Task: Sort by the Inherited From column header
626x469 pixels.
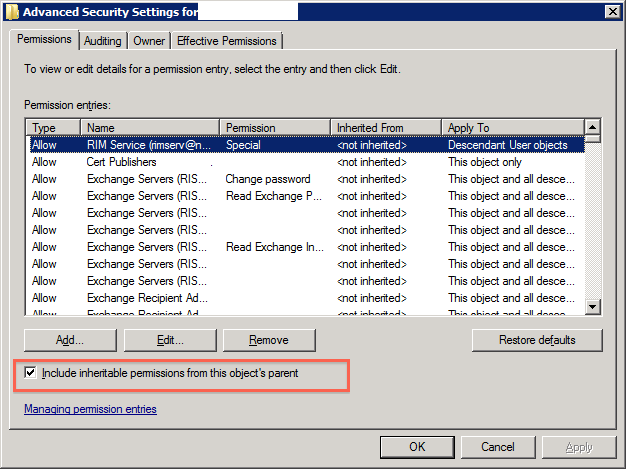Action: pos(385,128)
